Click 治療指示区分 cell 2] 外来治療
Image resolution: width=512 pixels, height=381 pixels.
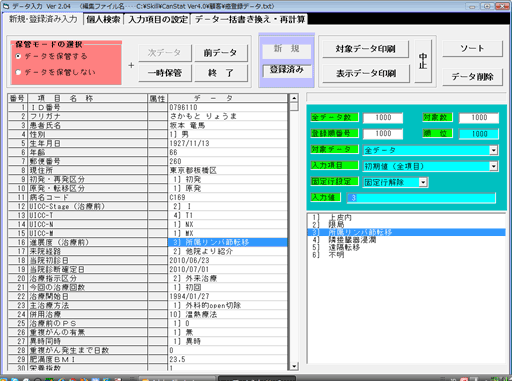coord(228,278)
